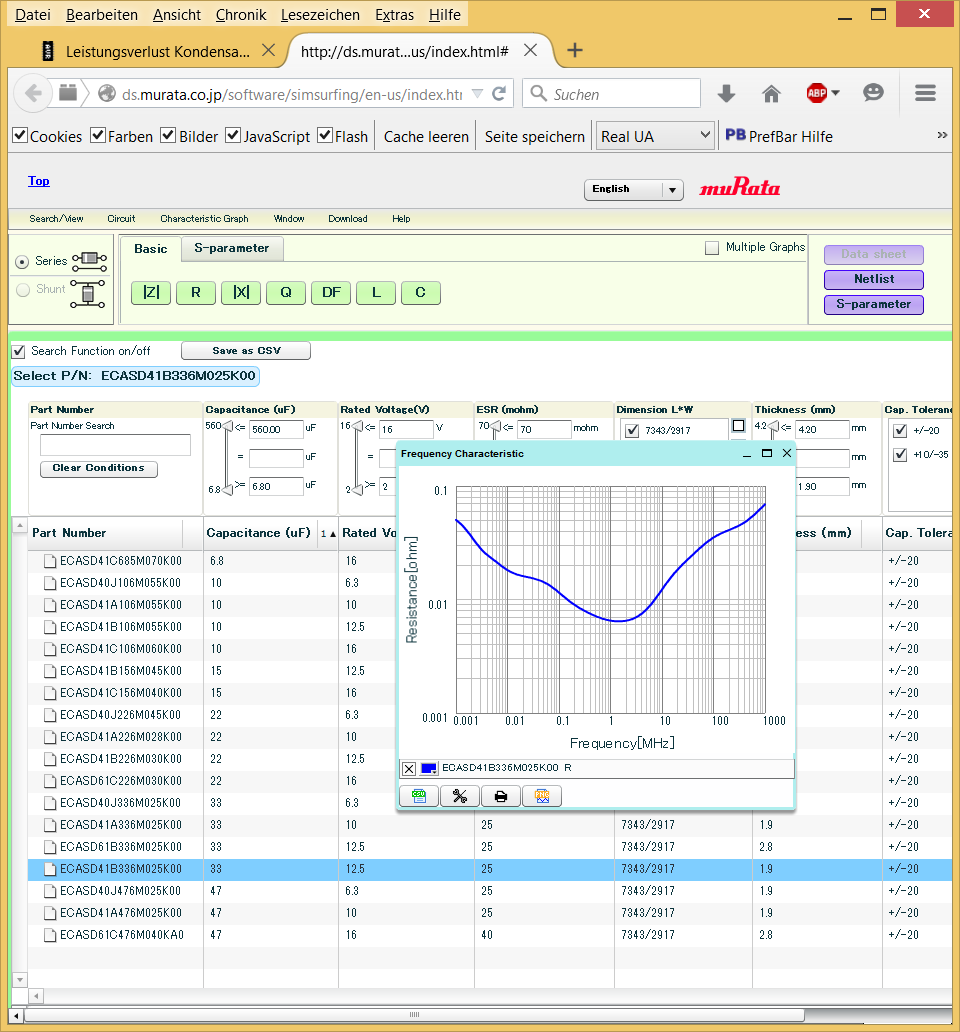Show more PrefBar items chevron
Screen dimensions: 960x1032
pyautogui.click(x=942, y=135)
